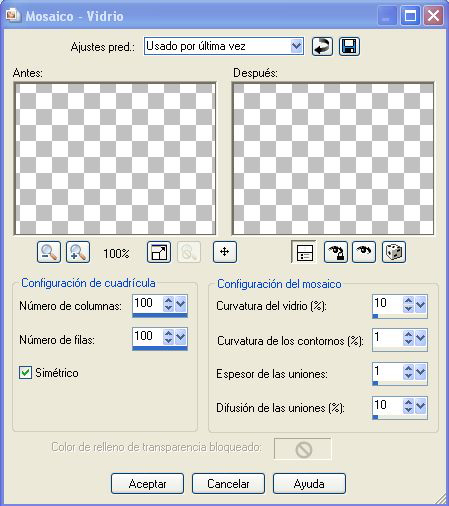The image size is (449, 506).
Task: Uncheck the Simétrico checkbox
Action: click(x=25, y=372)
